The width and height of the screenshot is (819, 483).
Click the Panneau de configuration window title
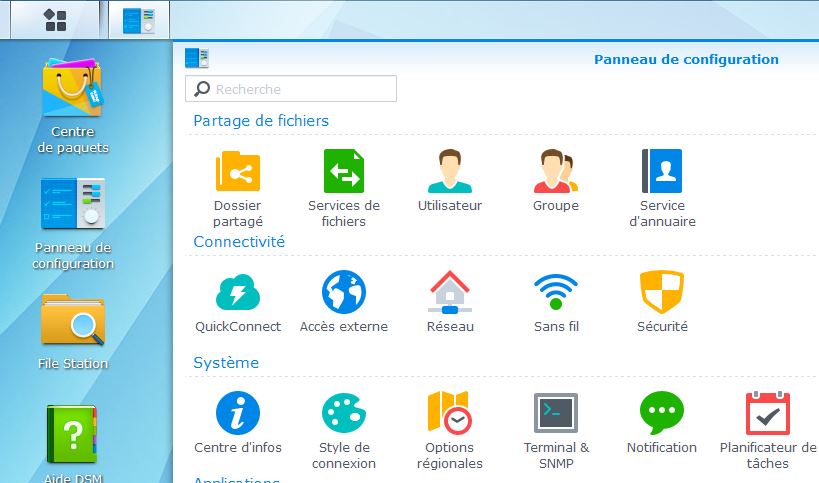(686, 60)
